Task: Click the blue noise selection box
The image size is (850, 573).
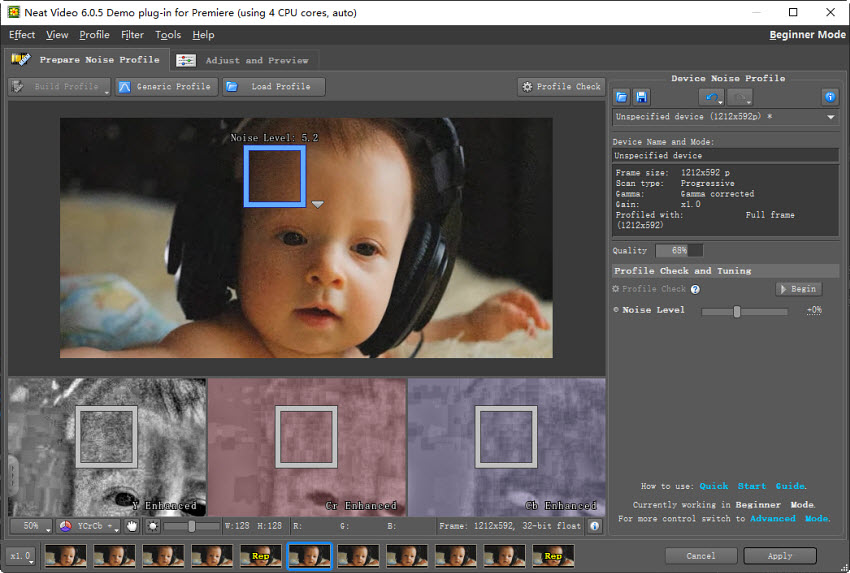Action: coord(275,176)
